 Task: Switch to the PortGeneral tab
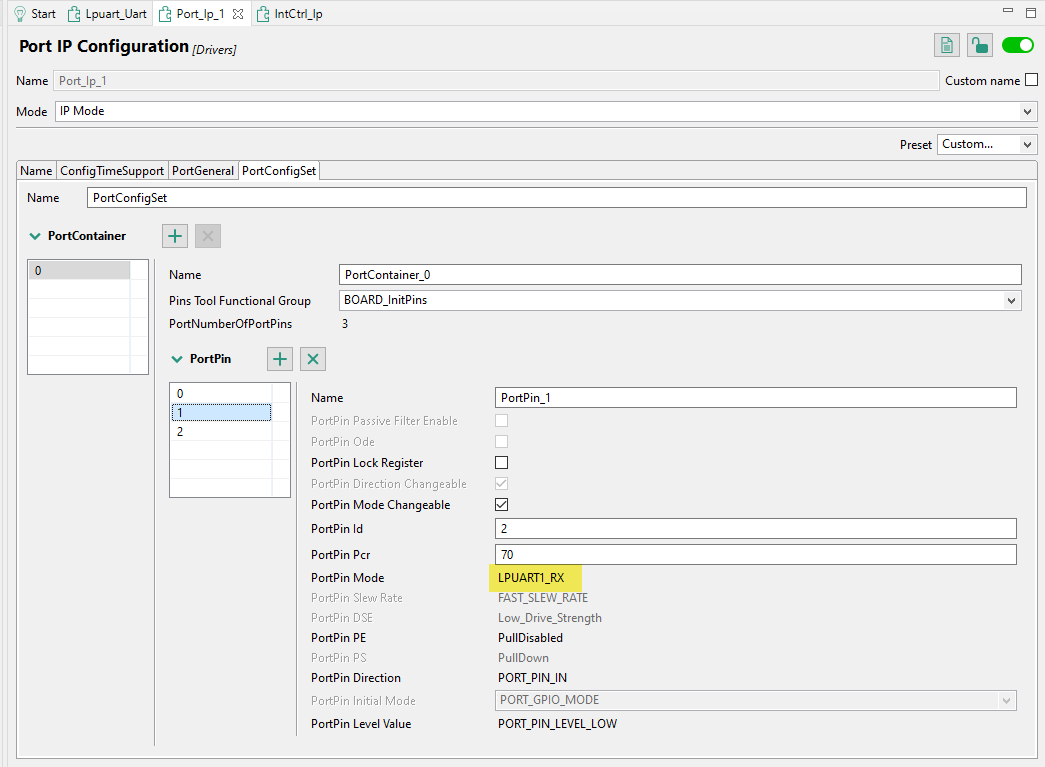point(203,170)
